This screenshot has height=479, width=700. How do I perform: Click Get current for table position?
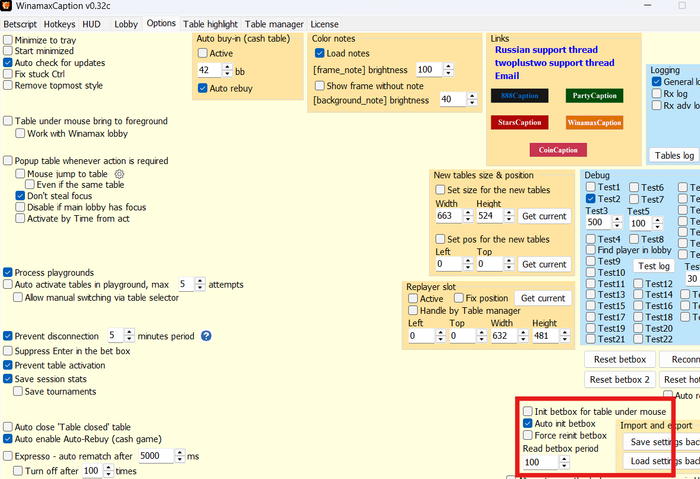(544, 264)
